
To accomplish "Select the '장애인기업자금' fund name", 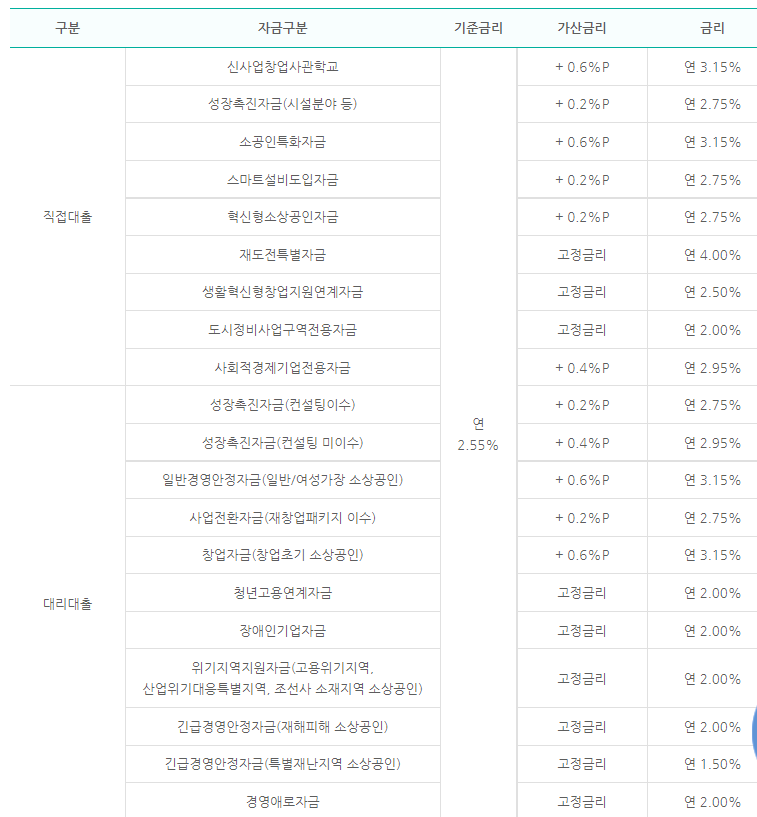I will point(282,631).
